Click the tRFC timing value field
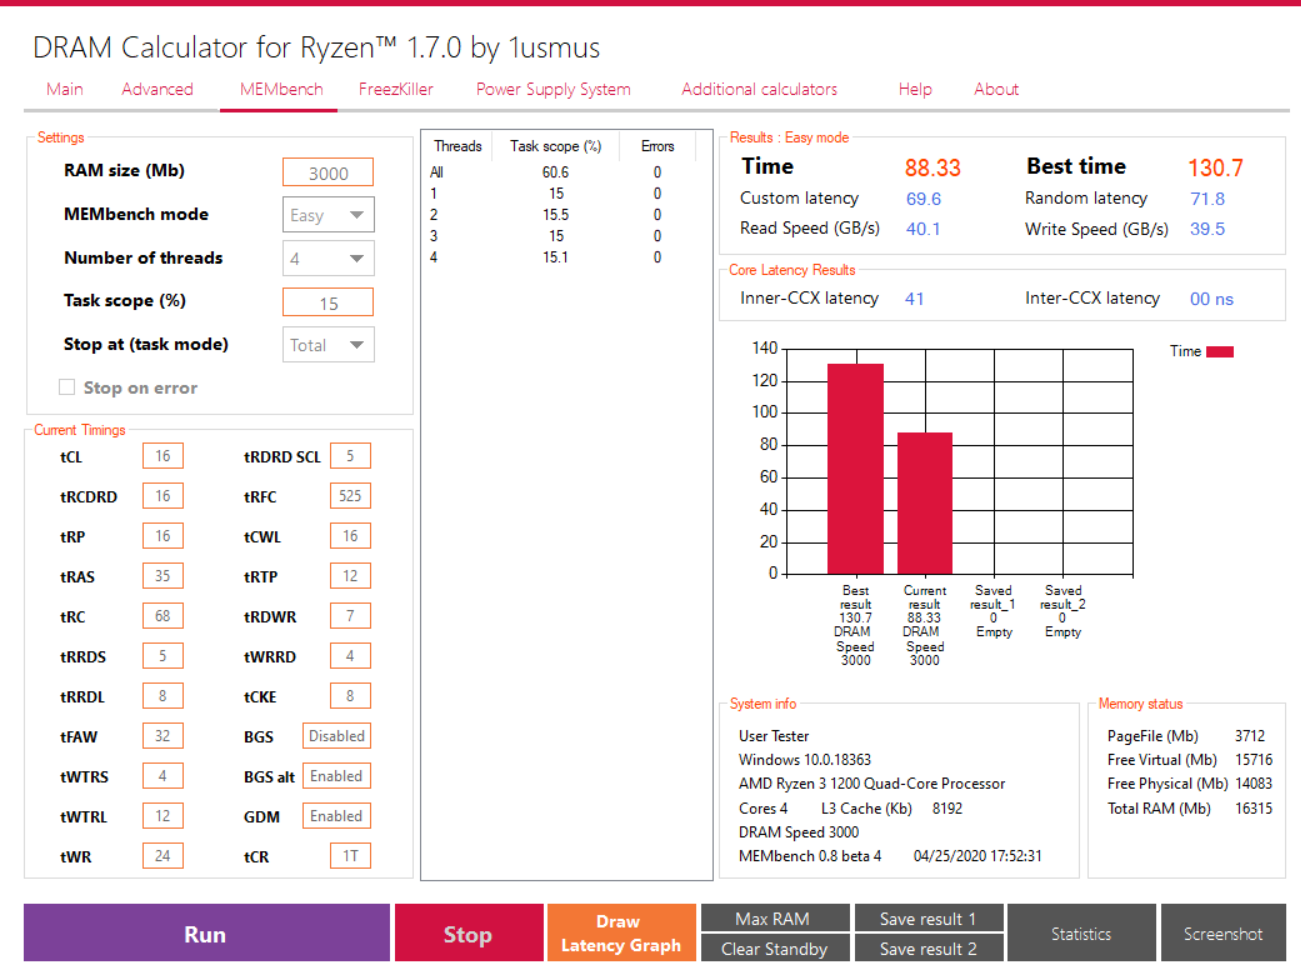The height and width of the screenshot is (975, 1301). pos(350,496)
